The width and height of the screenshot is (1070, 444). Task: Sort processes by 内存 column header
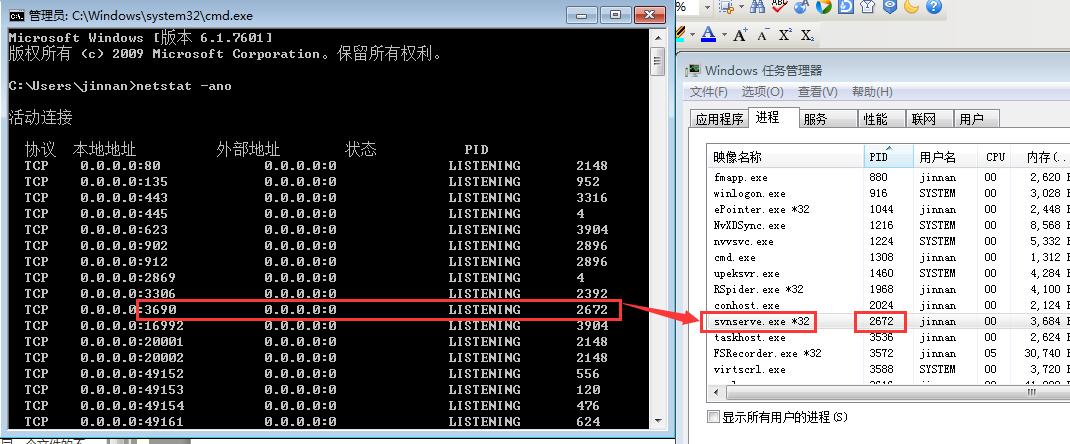(1039, 158)
